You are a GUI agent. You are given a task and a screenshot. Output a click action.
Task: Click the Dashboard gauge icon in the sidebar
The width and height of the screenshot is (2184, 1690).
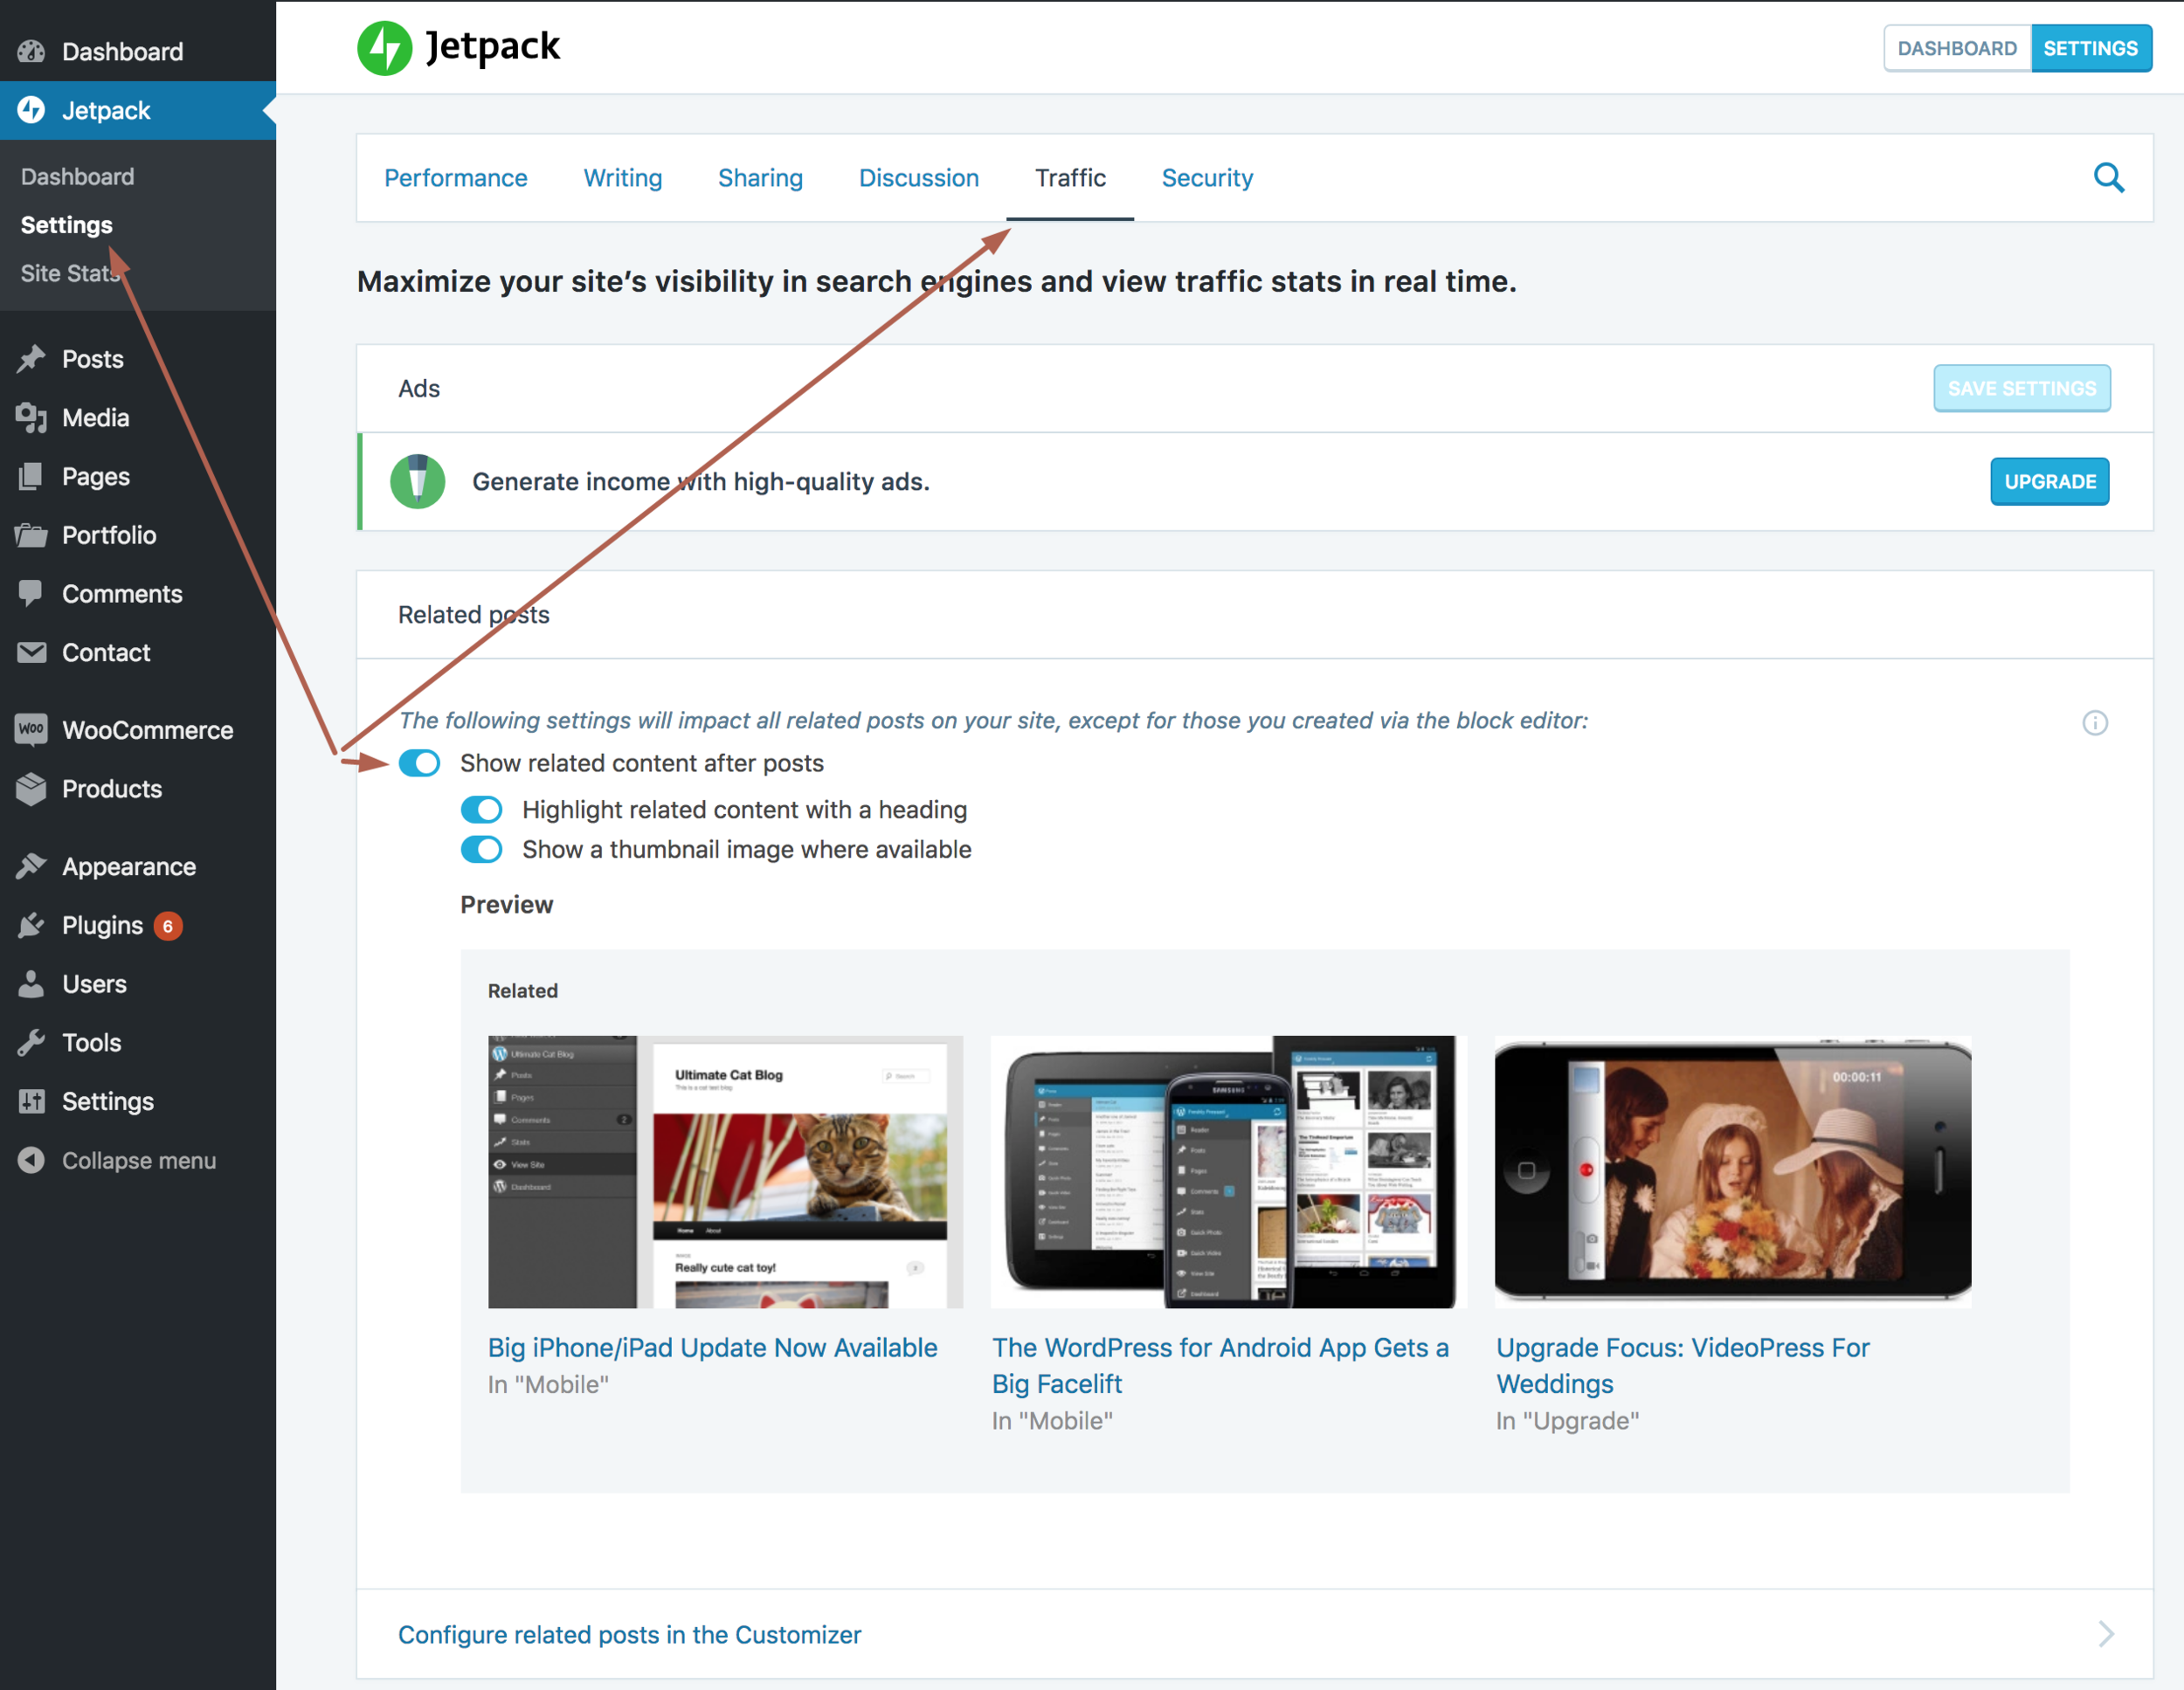point(31,51)
